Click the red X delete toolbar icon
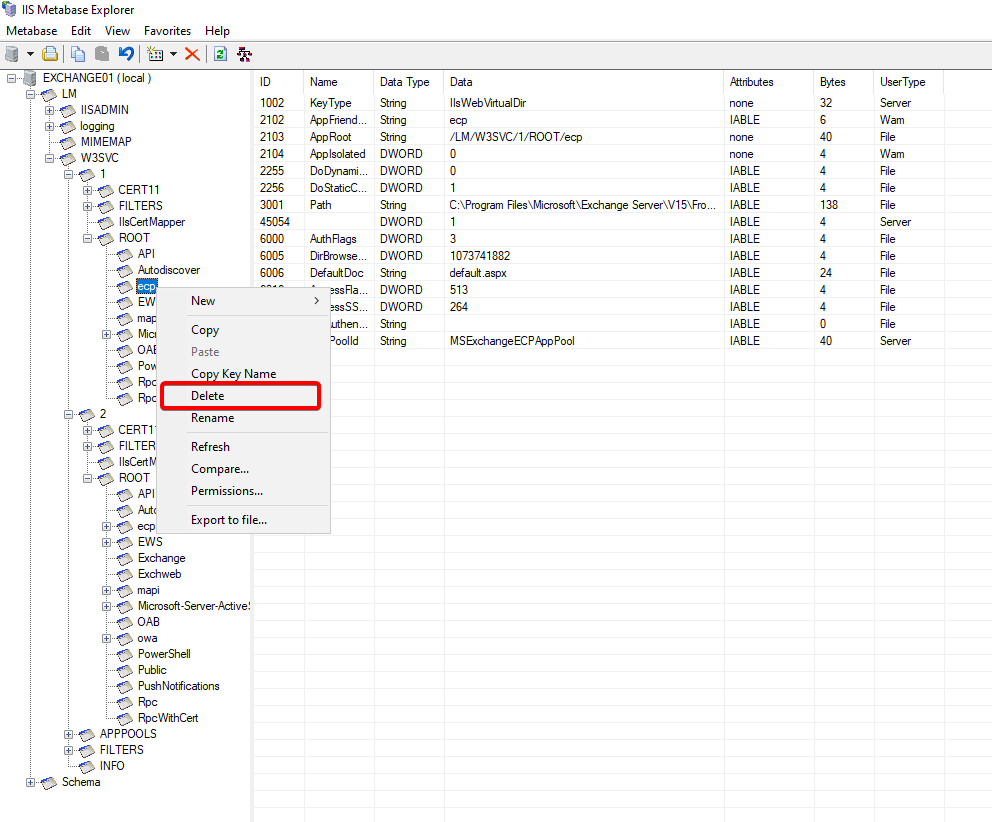 click(192, 54)
